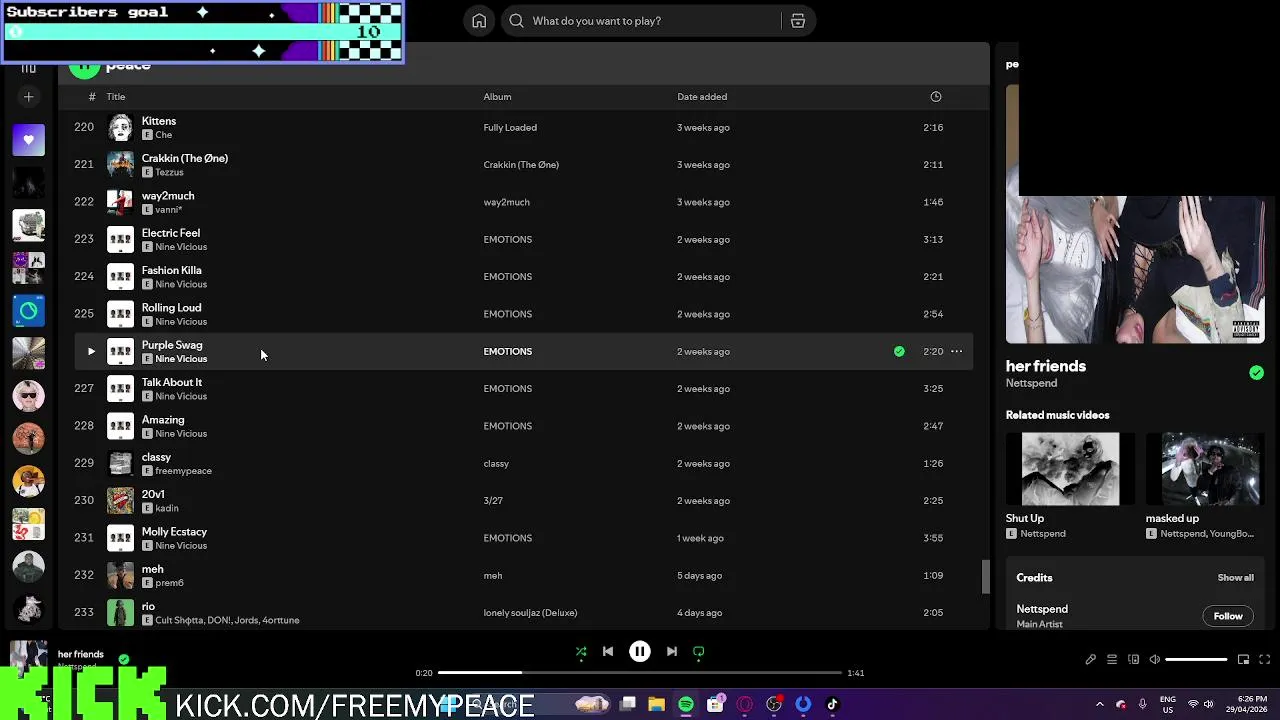Screen dimensions: 1280x720
Task: Open the miniplayer
Action: pyautogui.click(x=1243, y=660)
